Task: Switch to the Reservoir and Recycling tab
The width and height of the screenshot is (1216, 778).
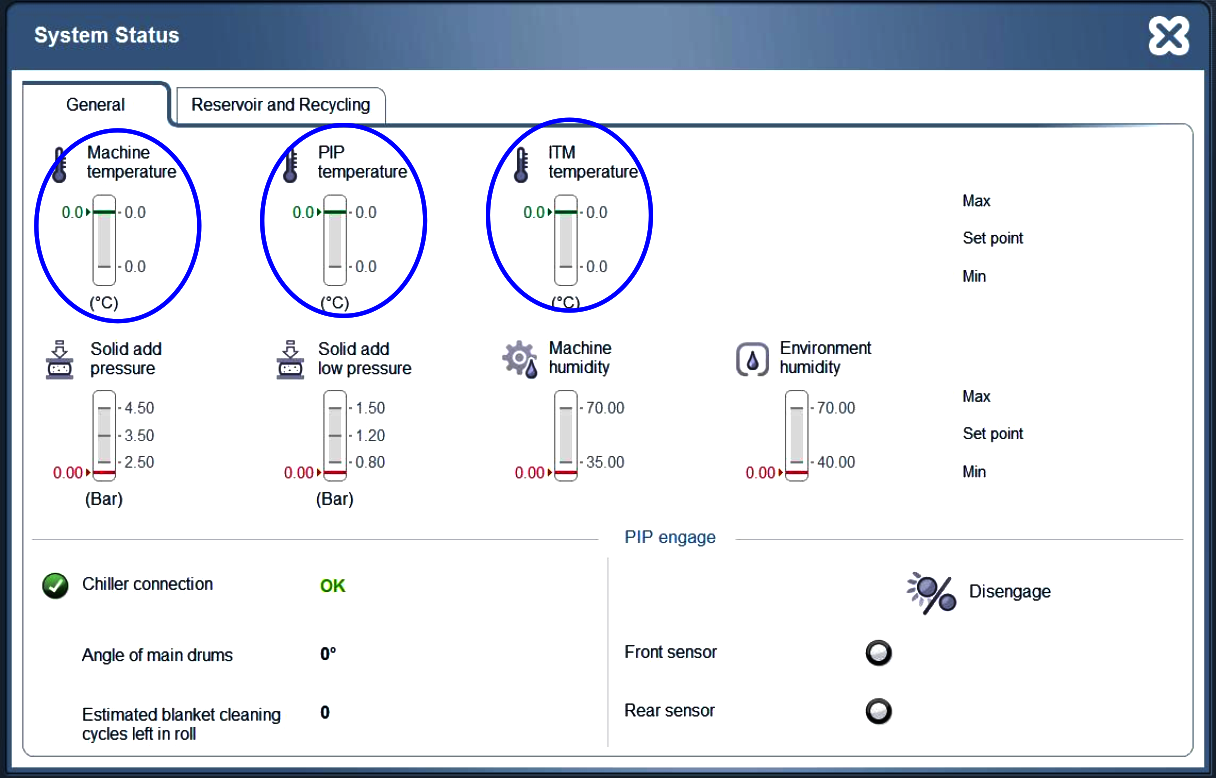Action: (280, 105)
